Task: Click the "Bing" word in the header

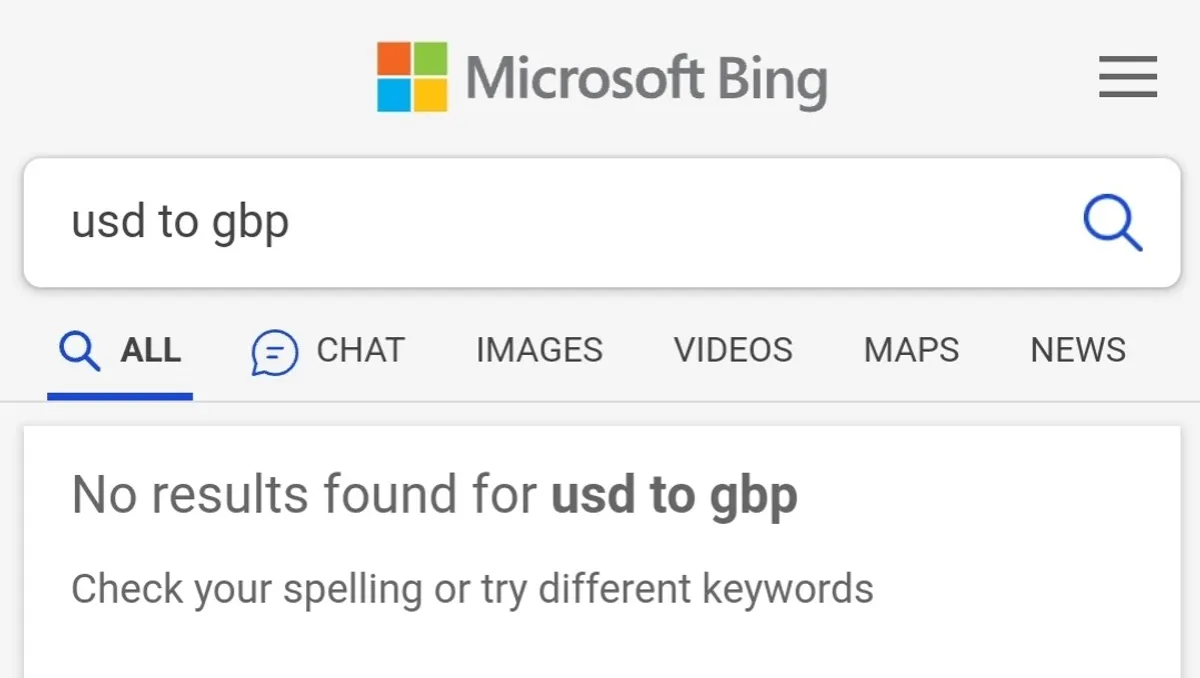Action: [x=772, y=79]
